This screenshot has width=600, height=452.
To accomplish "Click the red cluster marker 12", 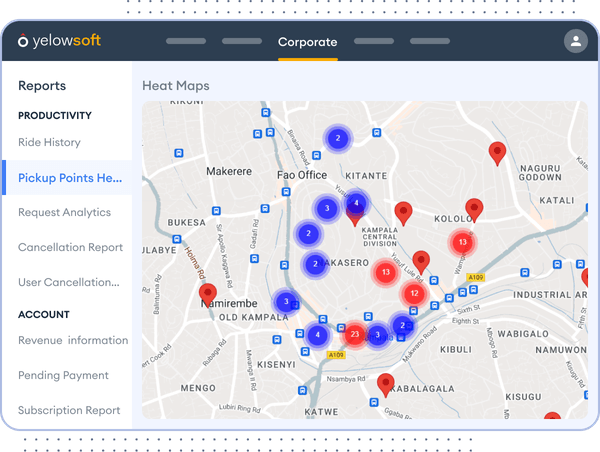I will tap(414, 293).
